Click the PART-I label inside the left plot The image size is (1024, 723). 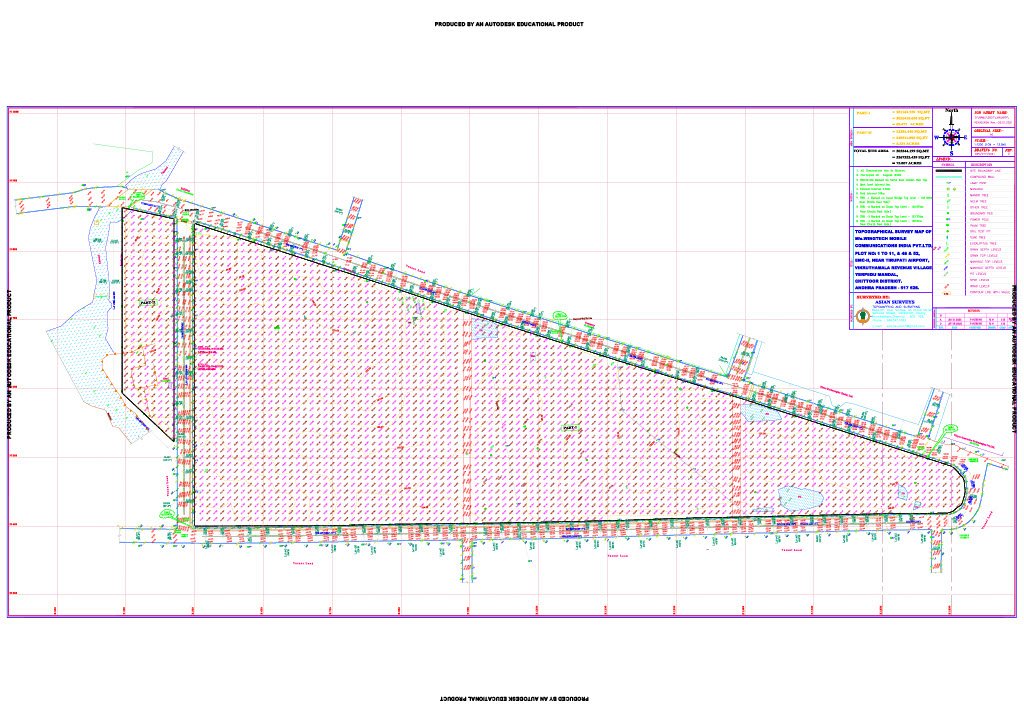click(148, 302)
